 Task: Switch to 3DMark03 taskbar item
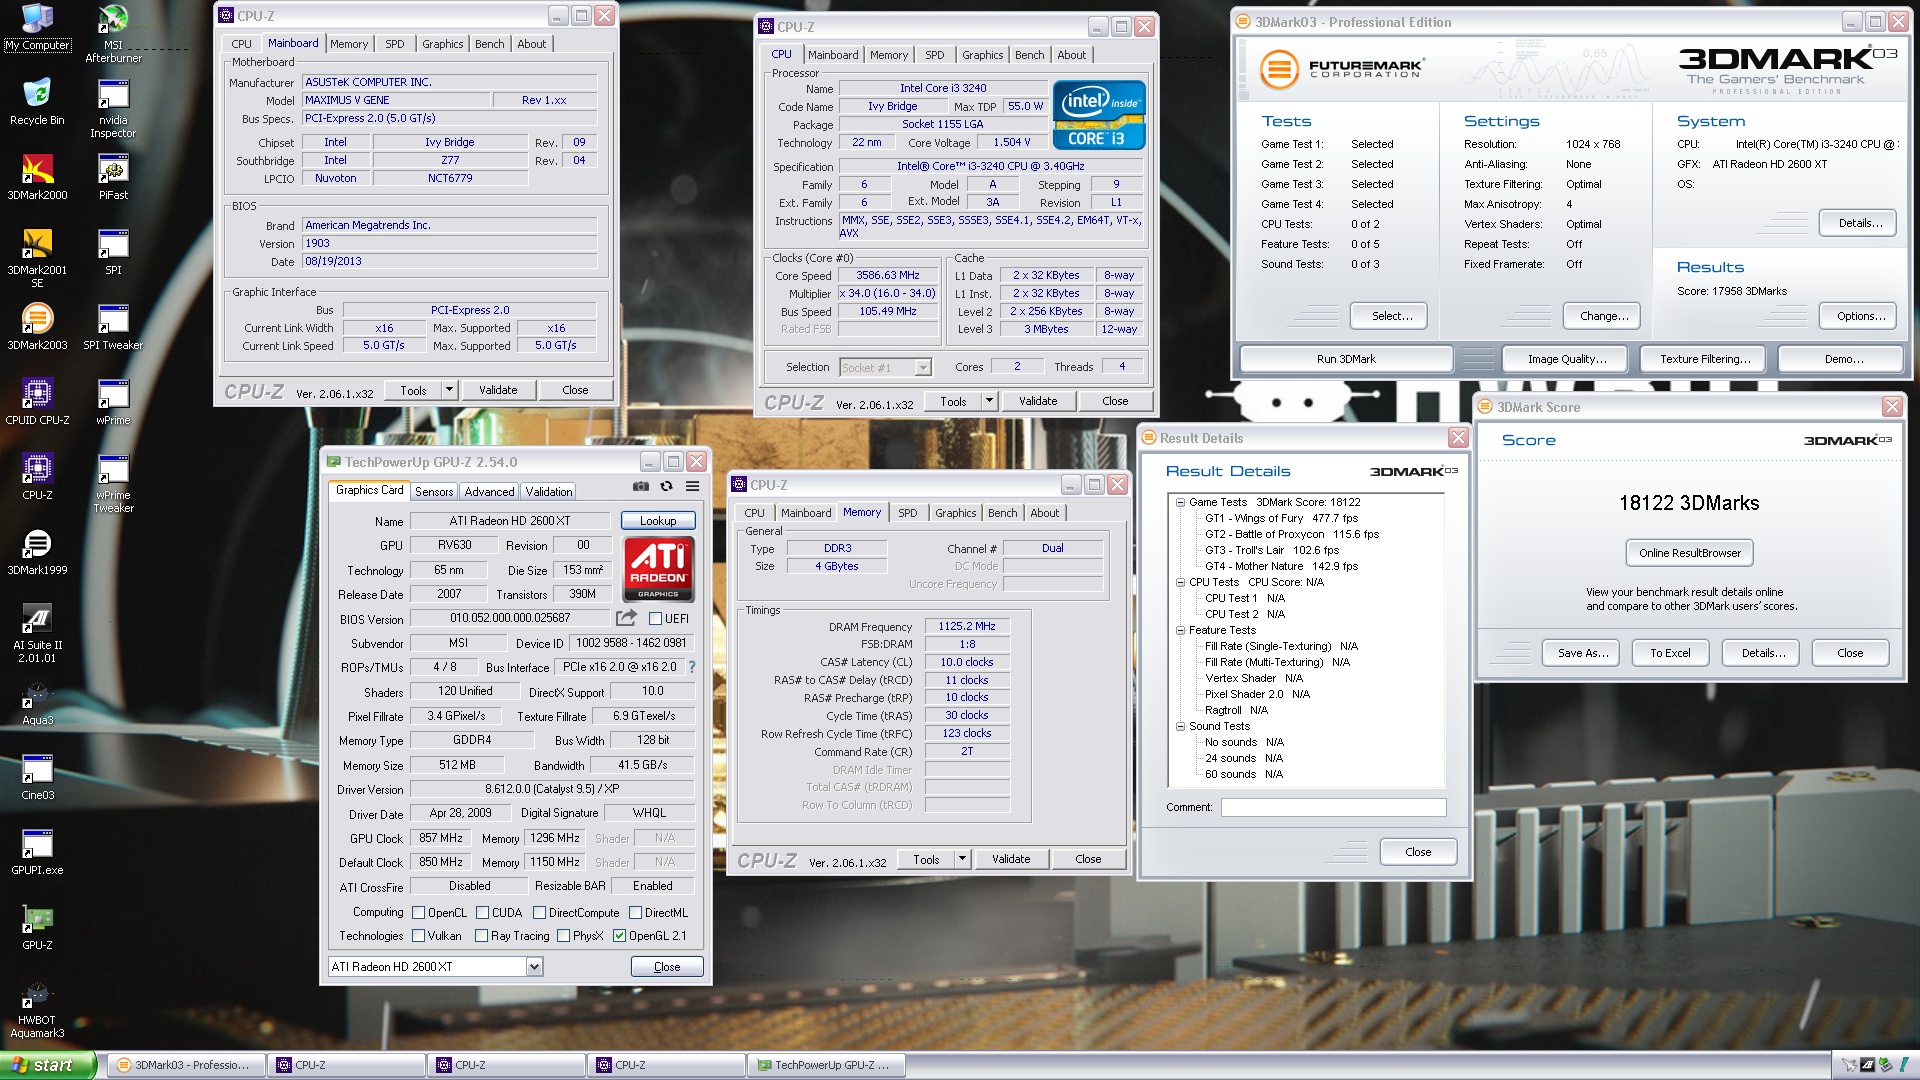pyautogui.click(x=186, y=1065)
